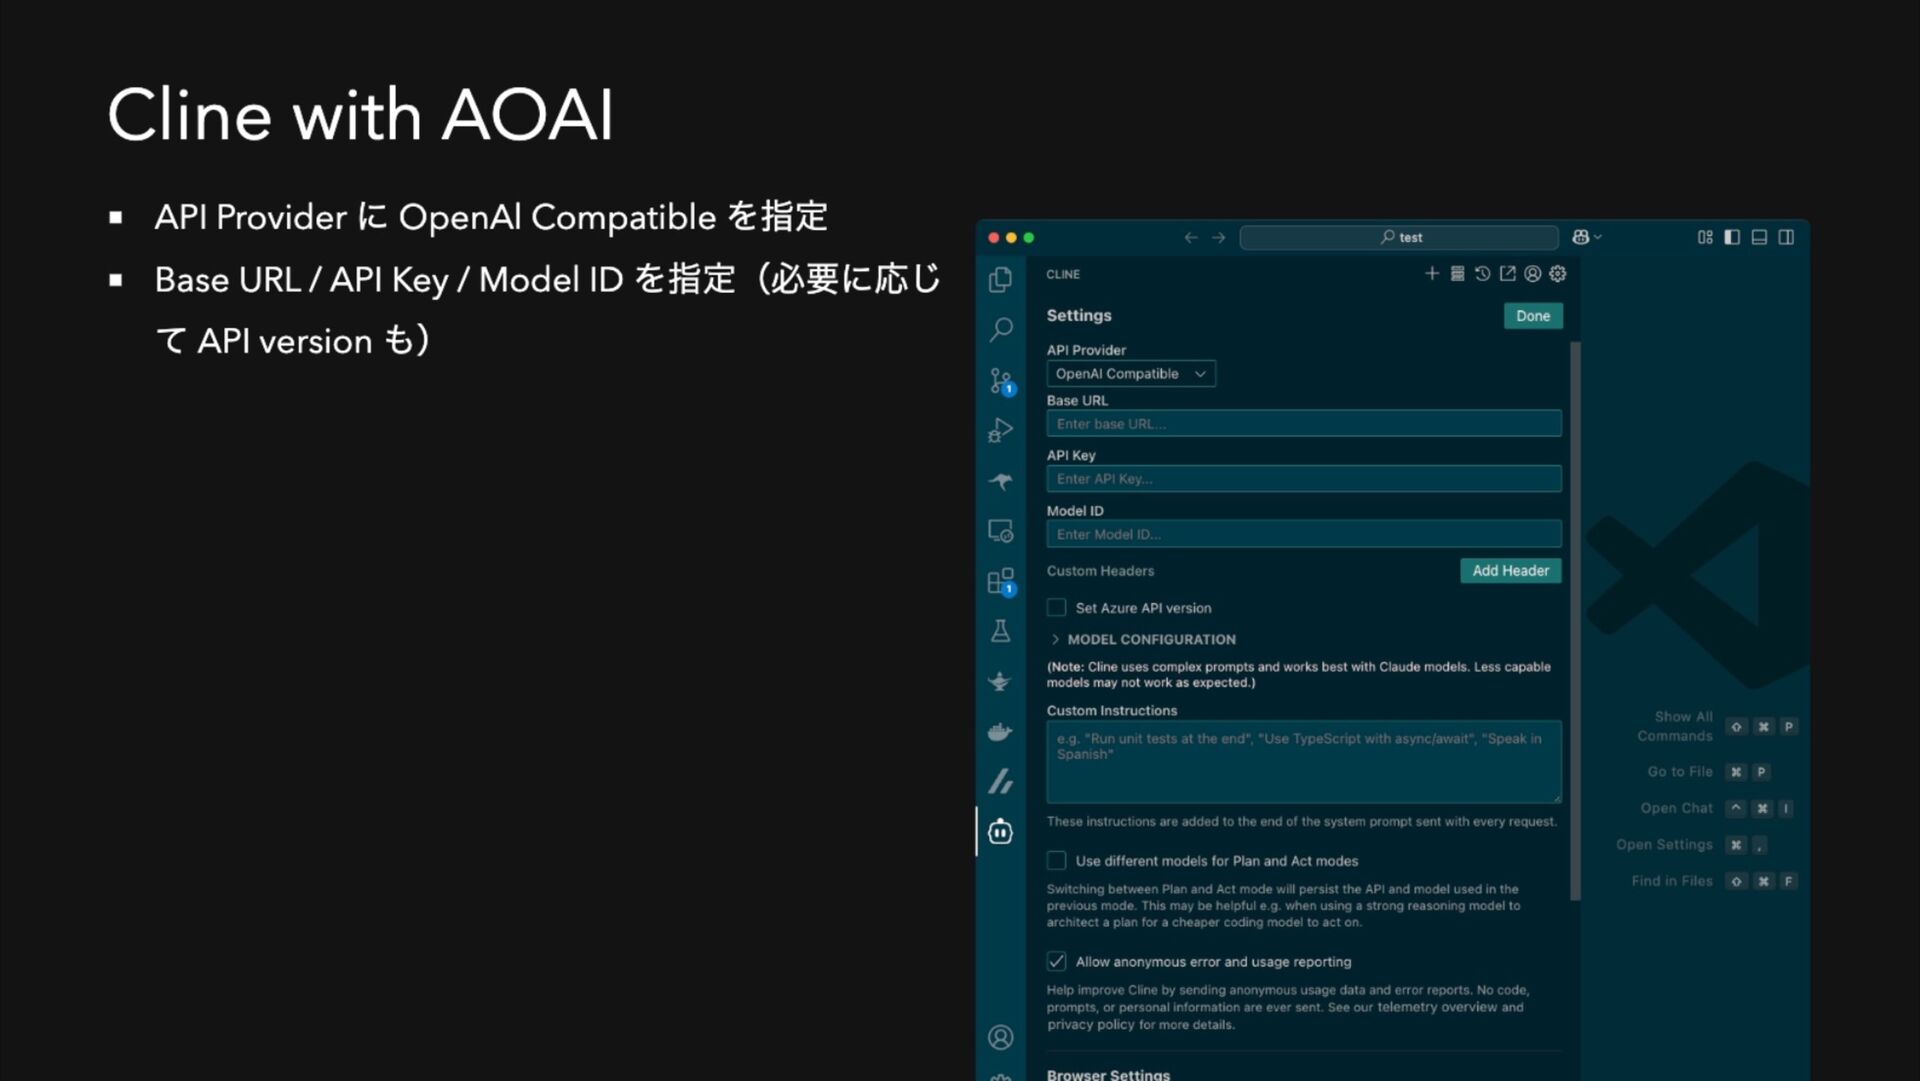Click the Done button in Settings
Screen dimensions: 1920x1081
click(x=1532, y=316)
